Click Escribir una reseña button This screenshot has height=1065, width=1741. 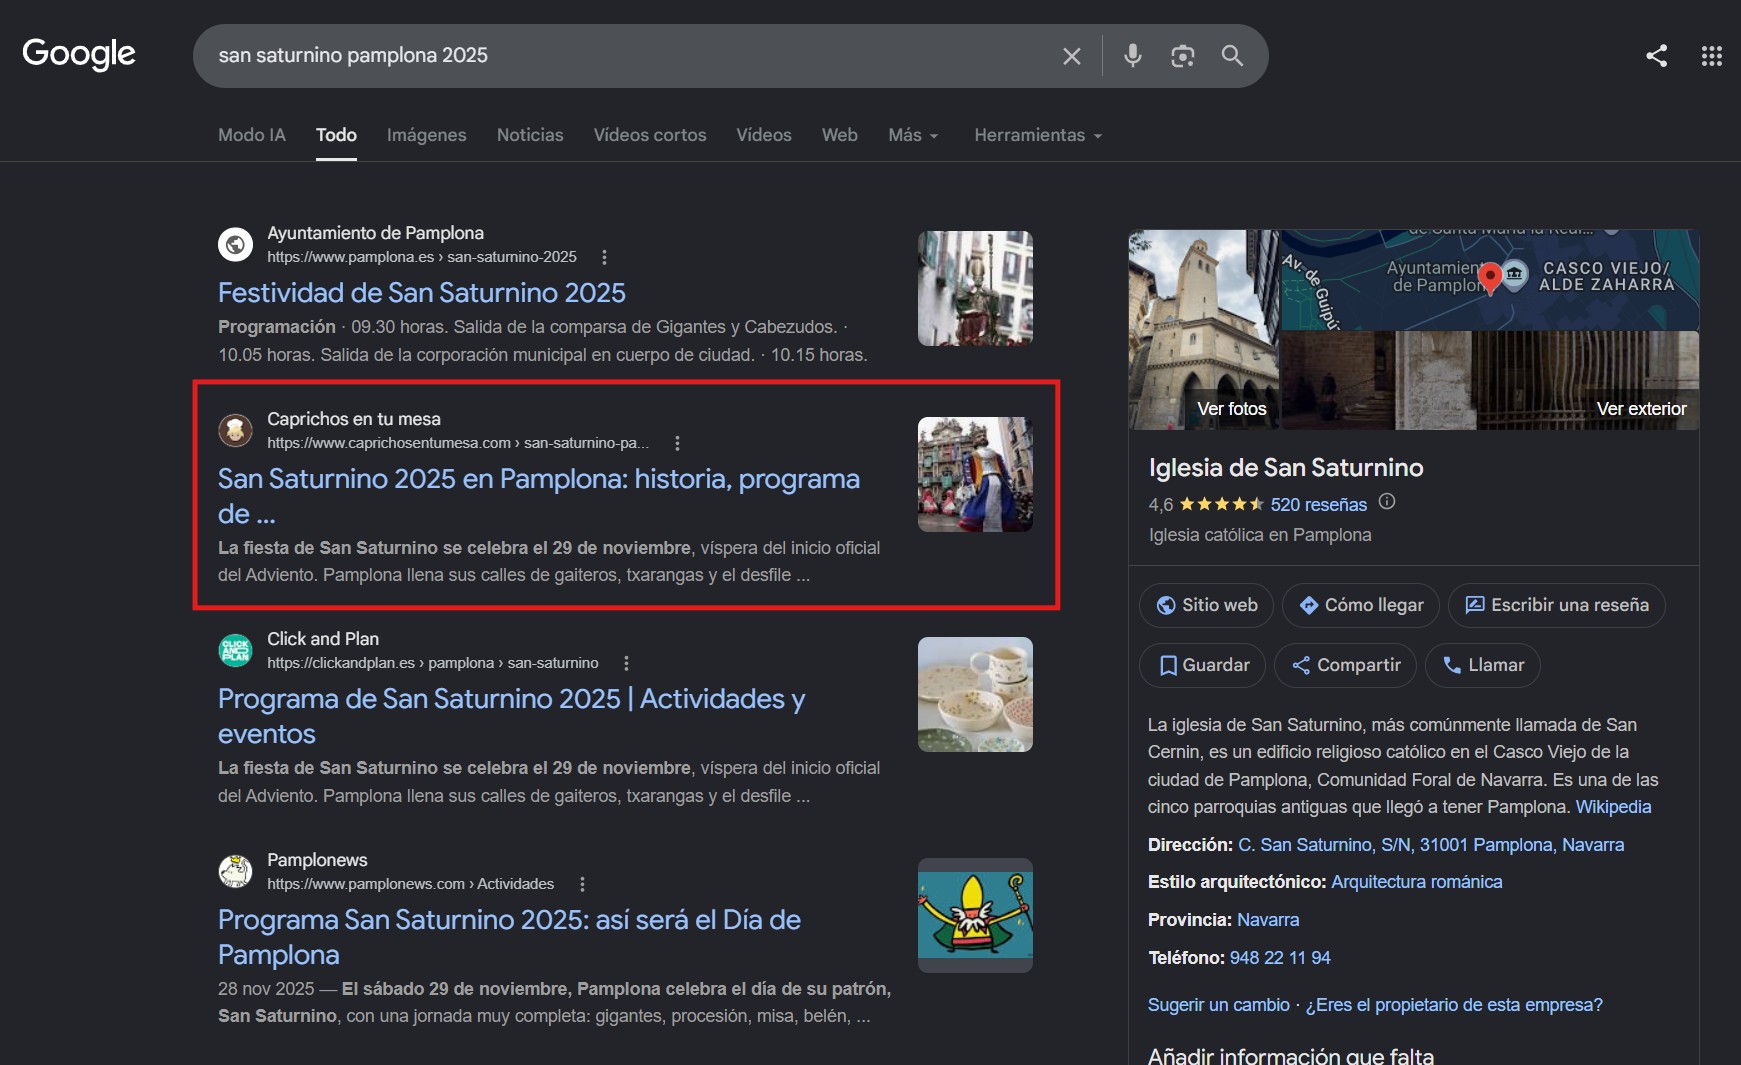(x=1556, y=605)
